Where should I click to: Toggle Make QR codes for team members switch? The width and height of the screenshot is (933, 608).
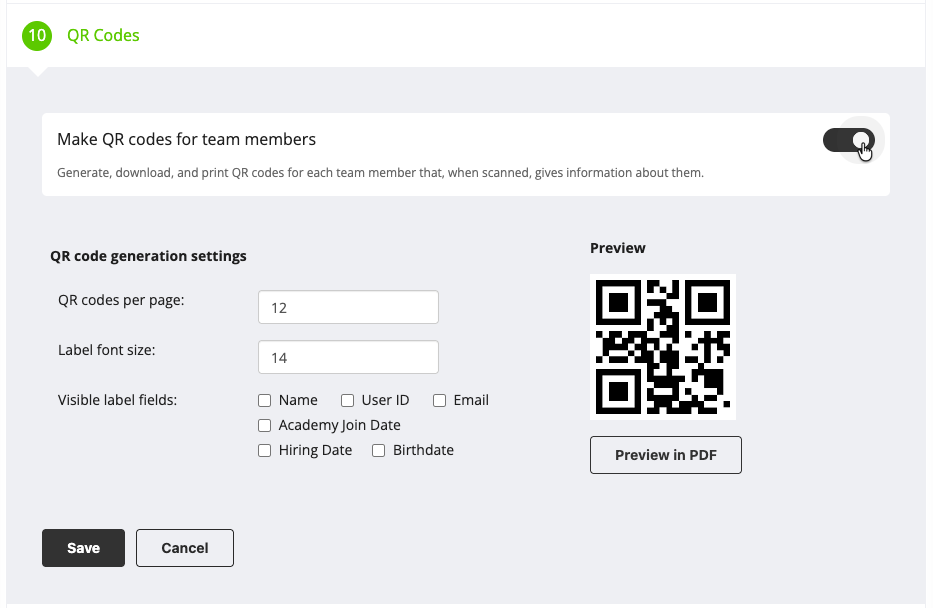click(x=849, y=140)
